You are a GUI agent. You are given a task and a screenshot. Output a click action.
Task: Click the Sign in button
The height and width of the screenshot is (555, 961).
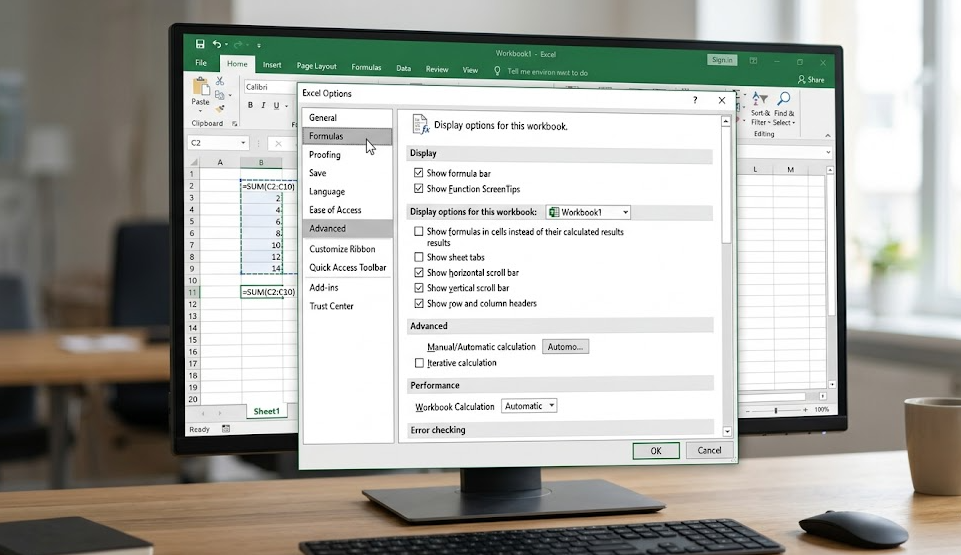(722, 60)
